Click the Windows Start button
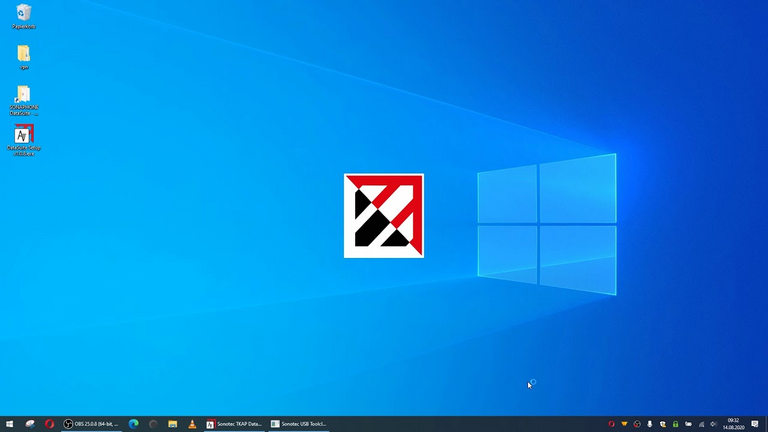768x432 pixels. (9, 424)
